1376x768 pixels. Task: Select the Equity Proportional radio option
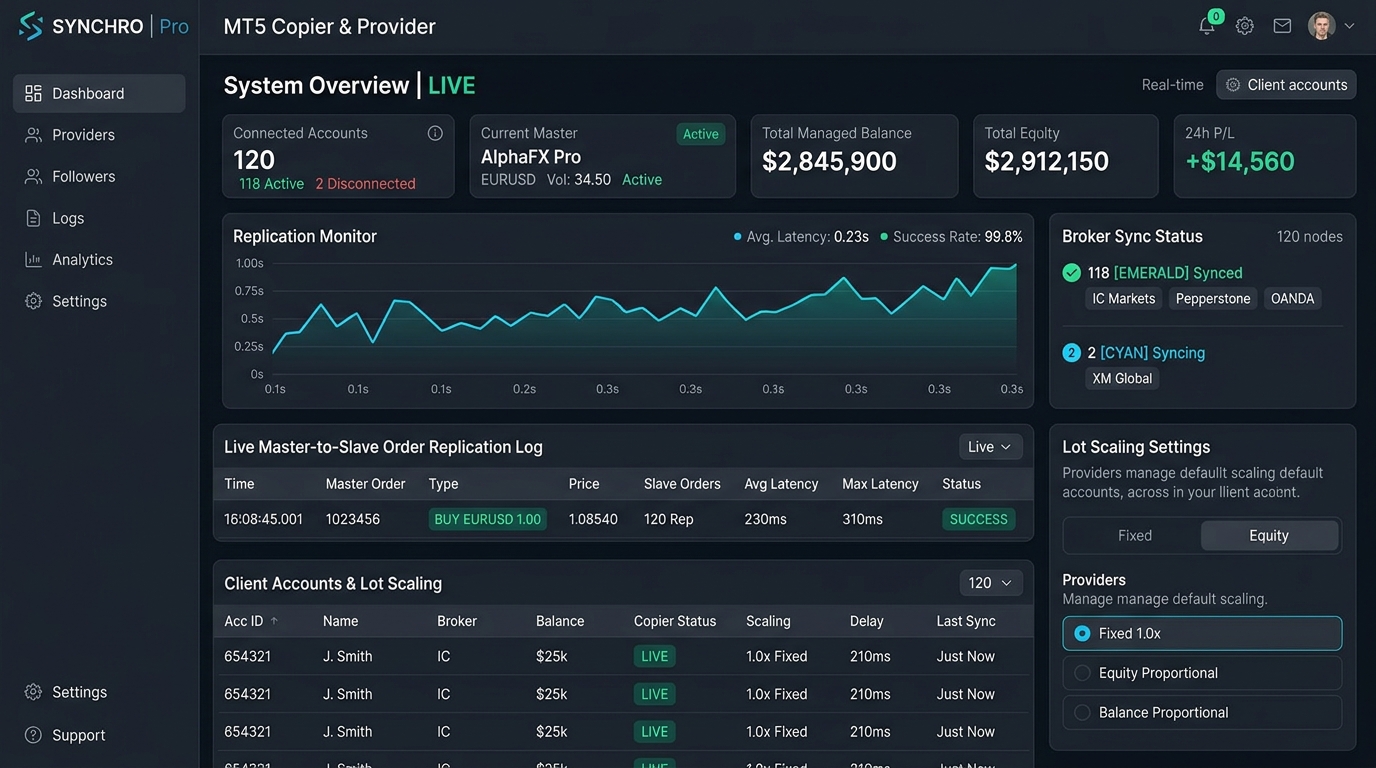(1202, 673)
